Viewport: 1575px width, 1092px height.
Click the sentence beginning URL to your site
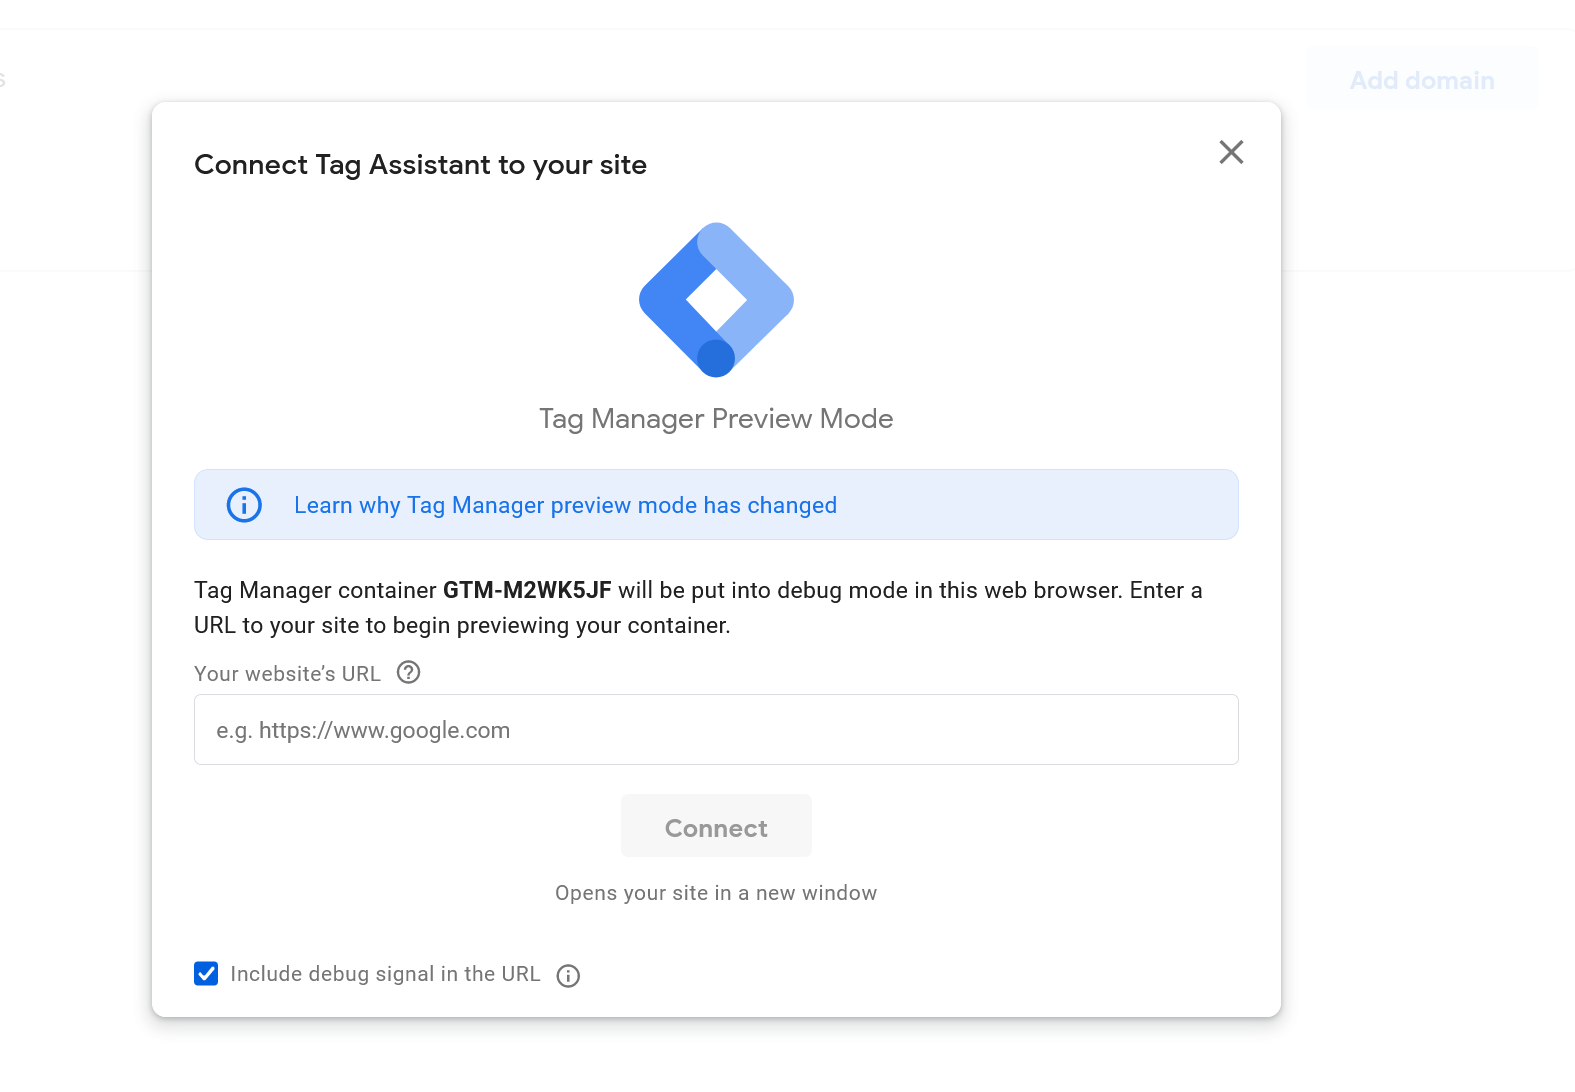click(462, 626)
